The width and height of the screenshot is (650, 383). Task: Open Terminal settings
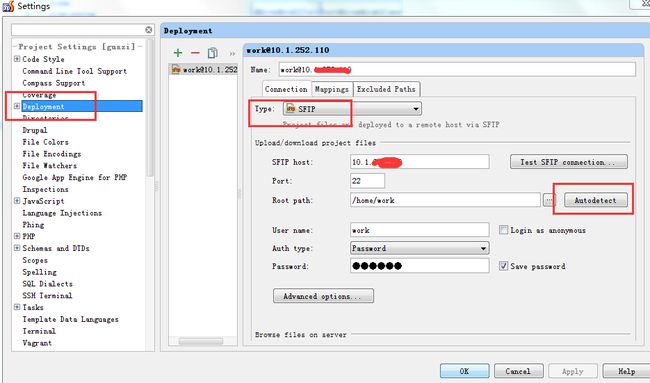coord(39,331)
